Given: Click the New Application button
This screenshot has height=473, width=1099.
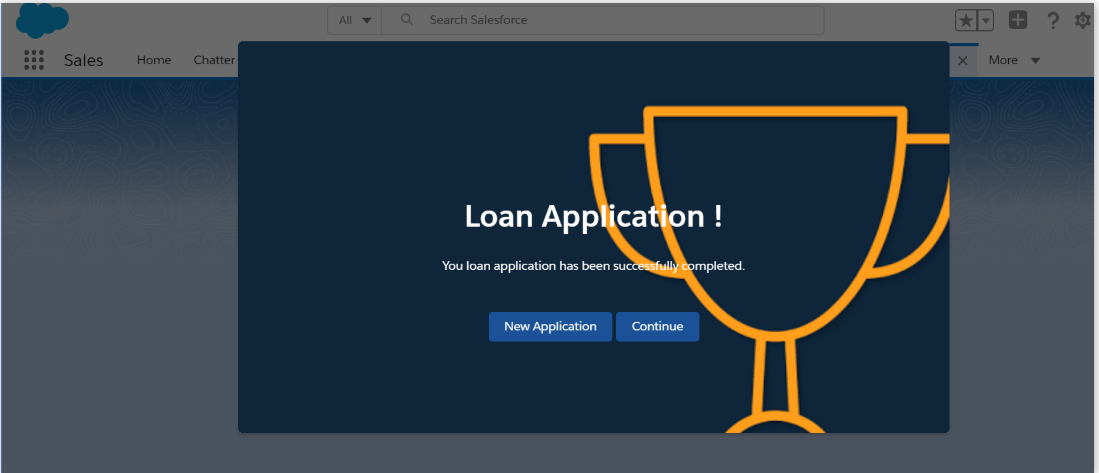Looking at the screenshot, I should [550, 327].
